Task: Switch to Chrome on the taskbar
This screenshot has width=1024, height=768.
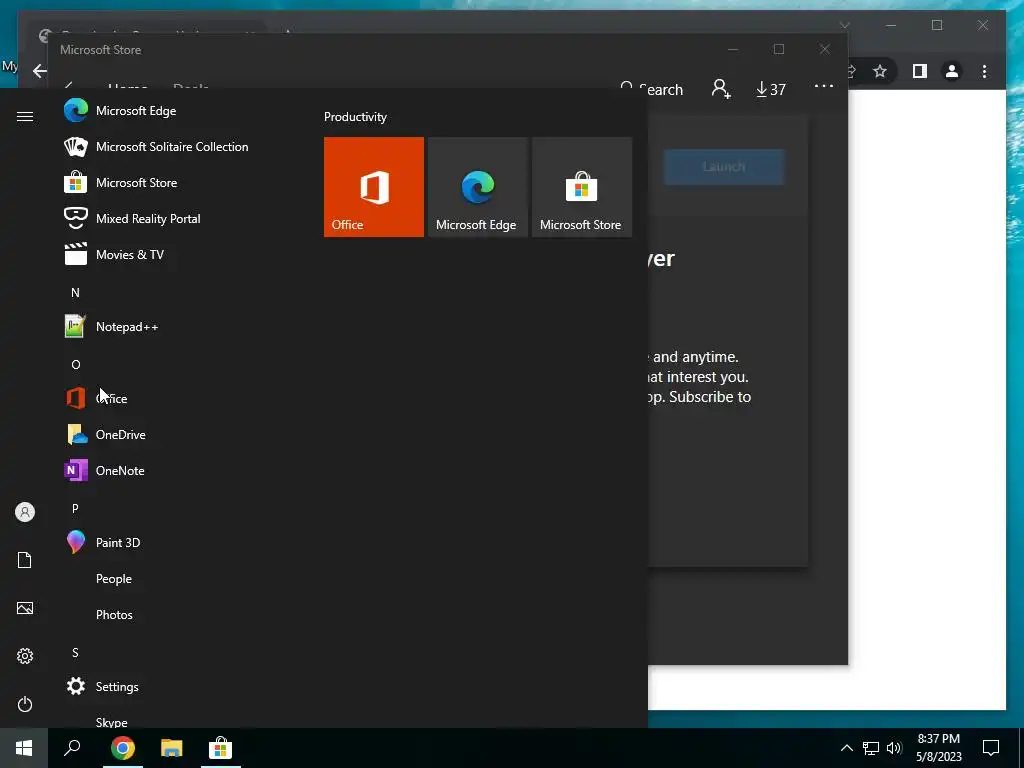Action: (123, 748)
